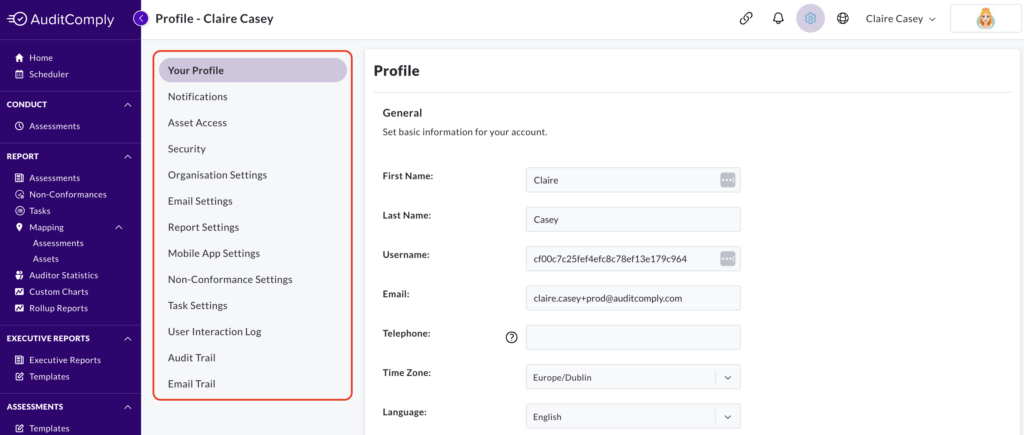The height and width of the screenshot is (435, 1024).
Task: Collapse the Mapping sidebar section
Action: point(119,227)
